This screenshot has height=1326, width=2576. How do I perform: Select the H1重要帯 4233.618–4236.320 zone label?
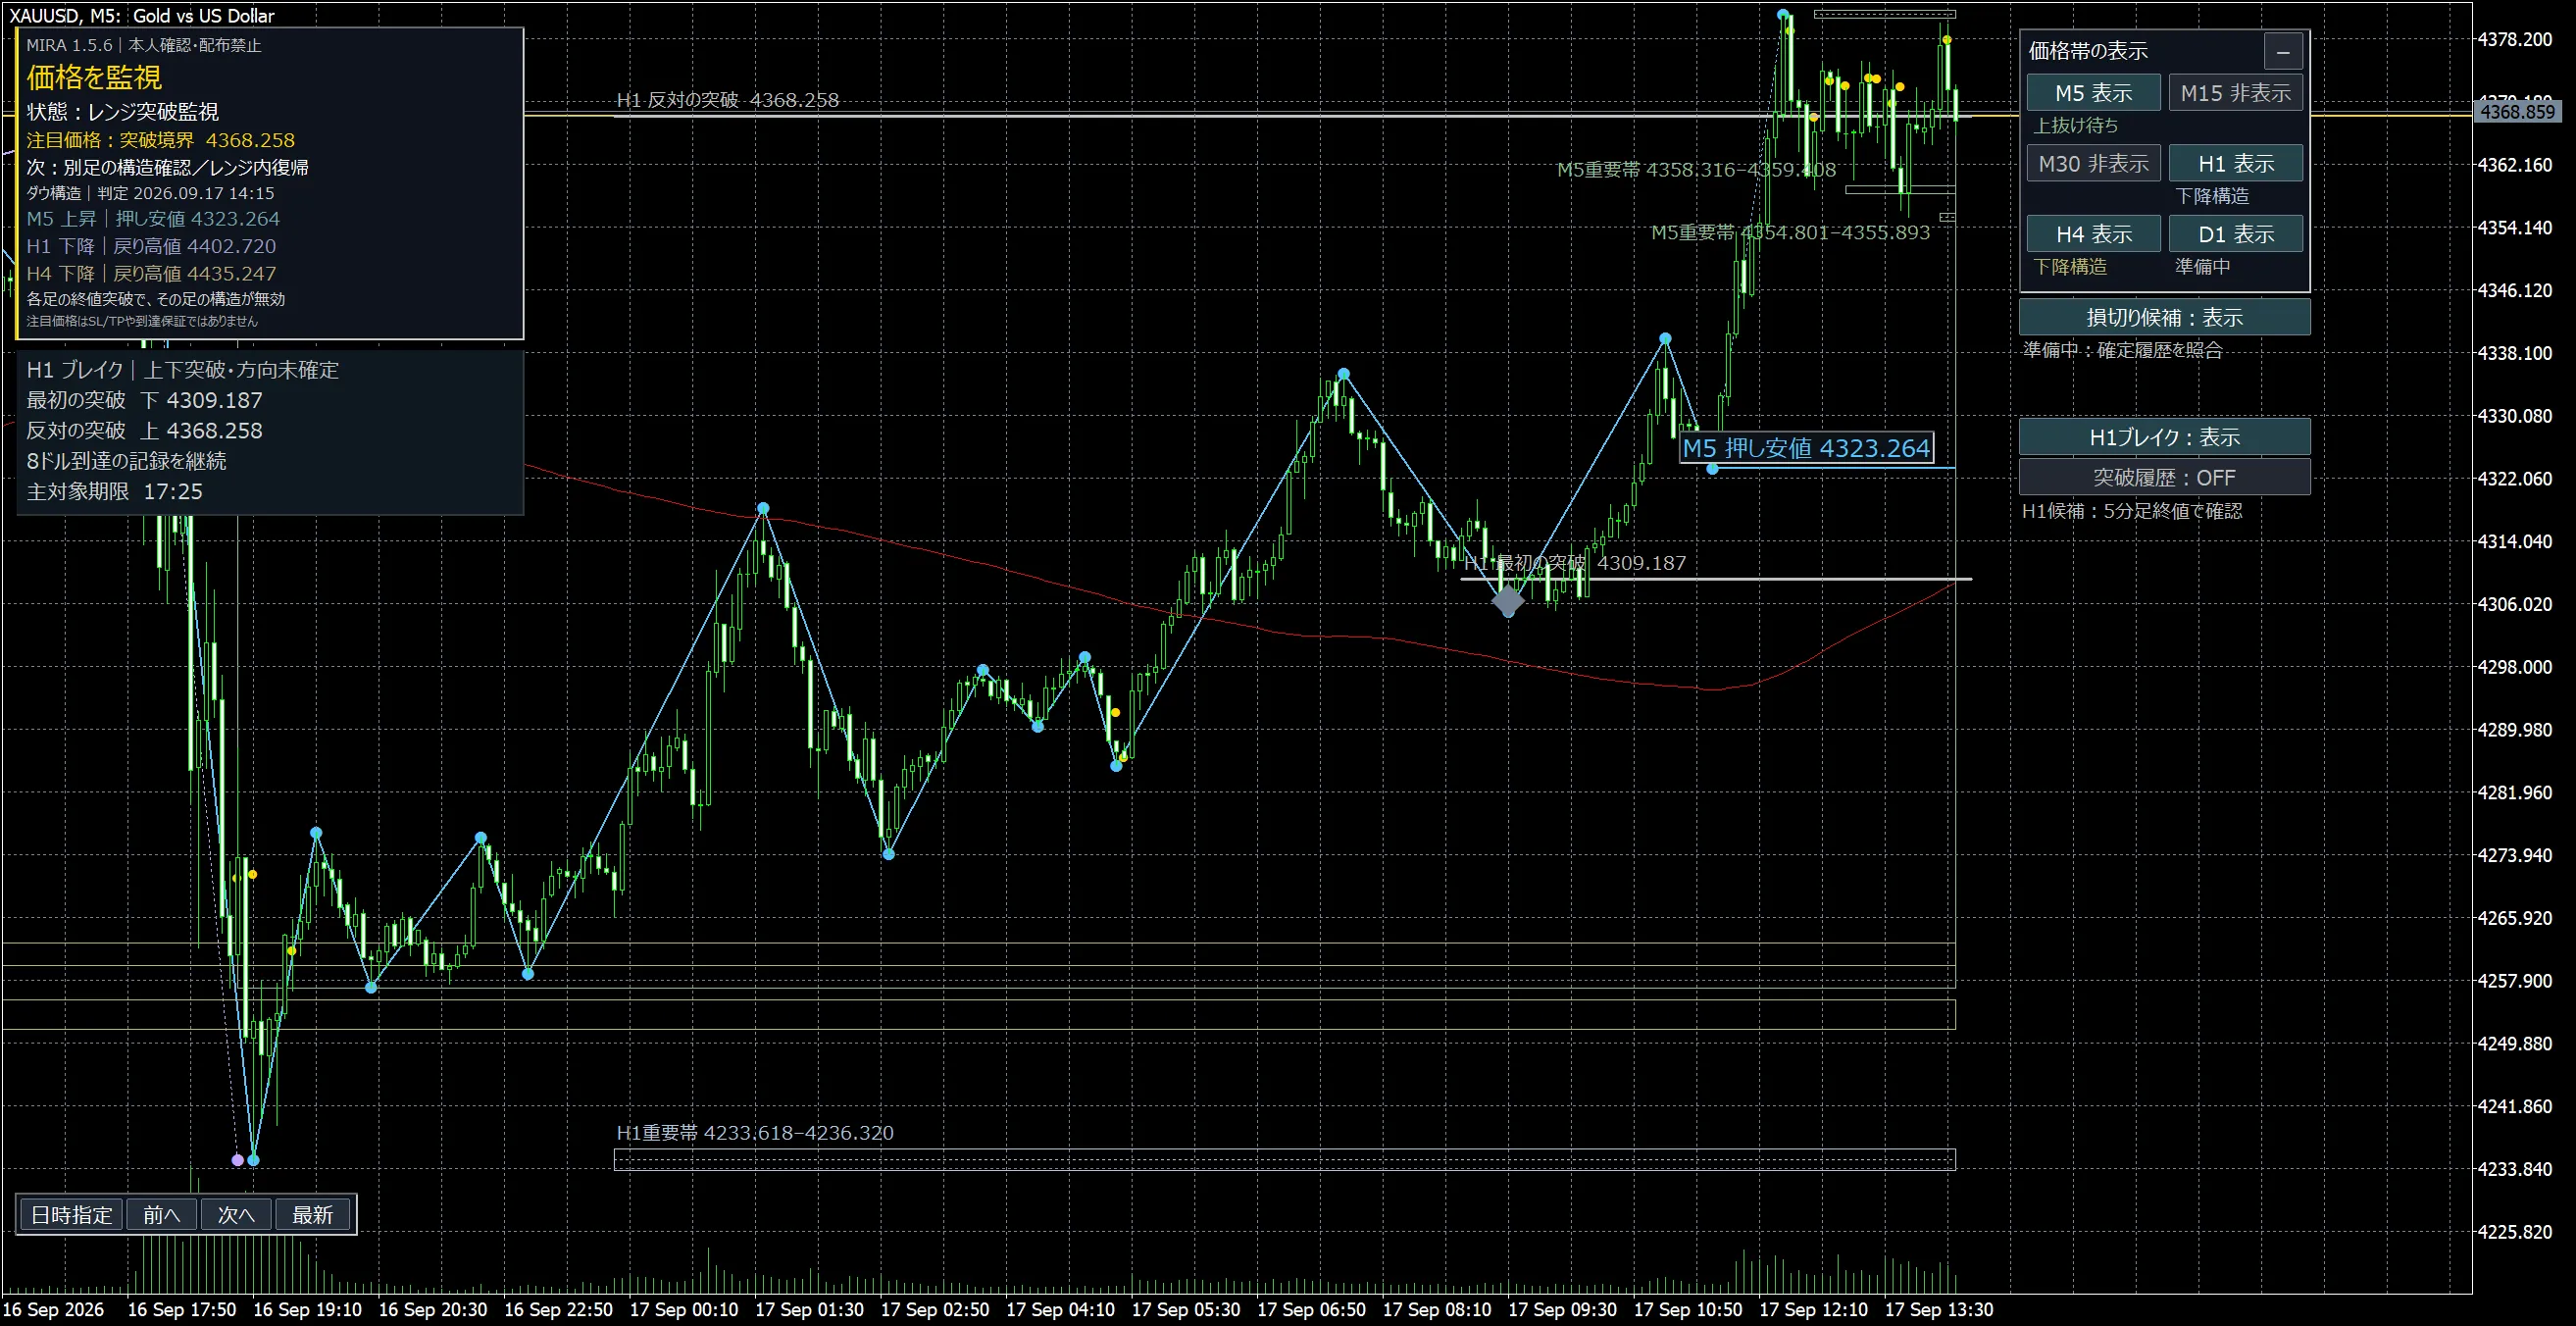coord(755,1133)
